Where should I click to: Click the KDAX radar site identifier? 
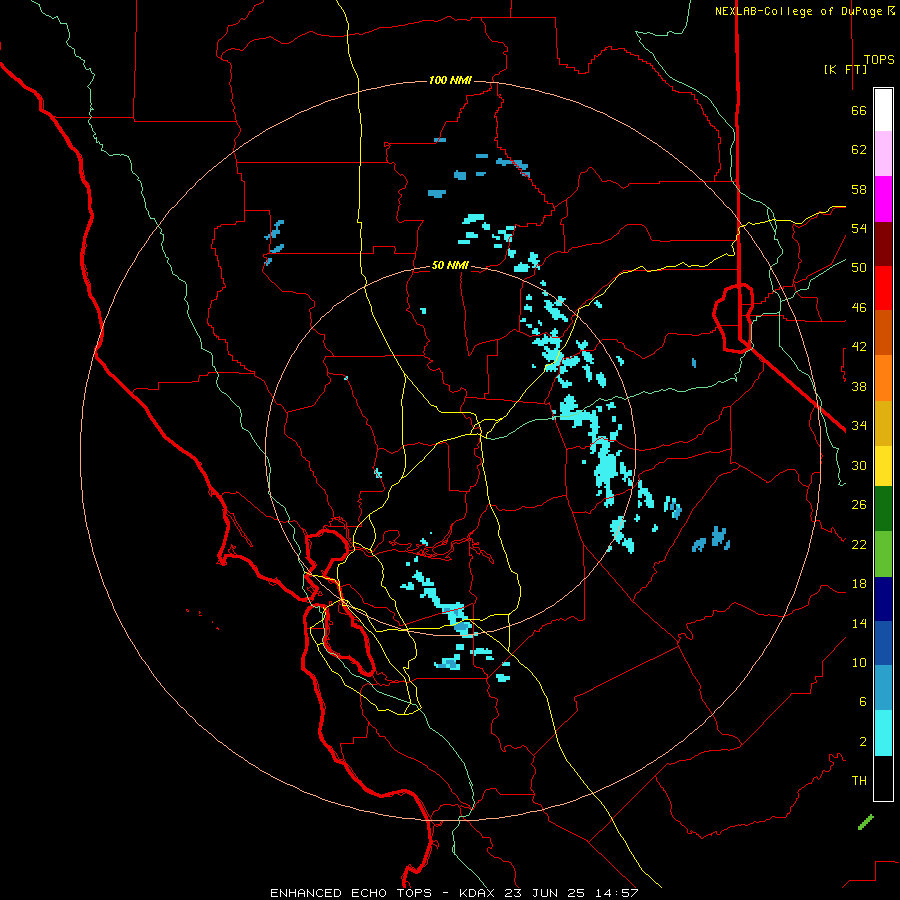click(x=479, y=893)
